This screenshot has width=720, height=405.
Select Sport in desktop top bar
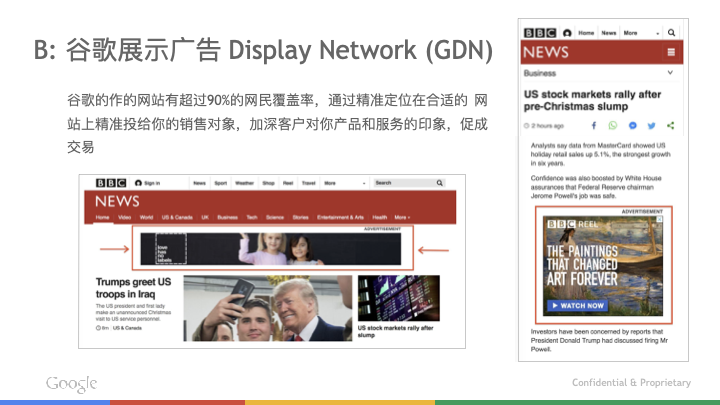(x=221, y=183)
